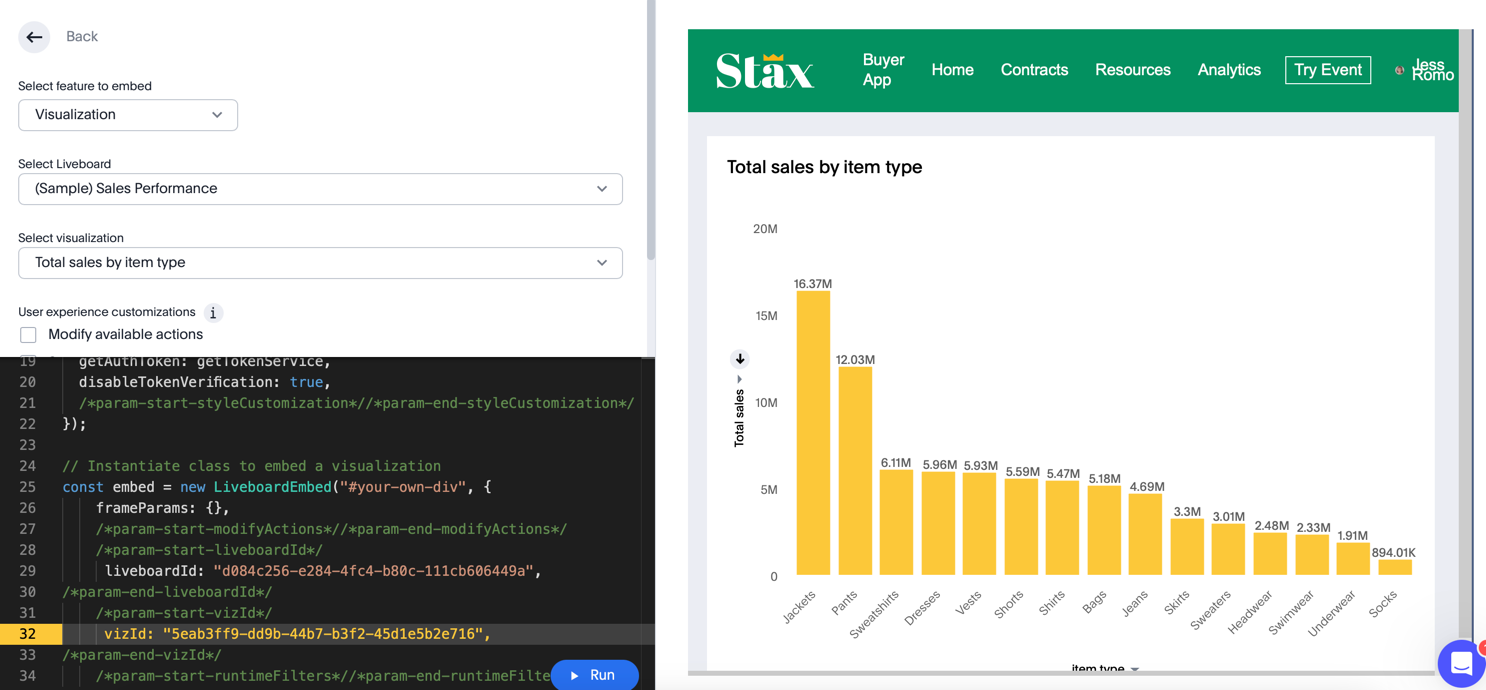Click the Stax logo
The width and height of the screenshot is (1486, 690).
pos(765,71)
